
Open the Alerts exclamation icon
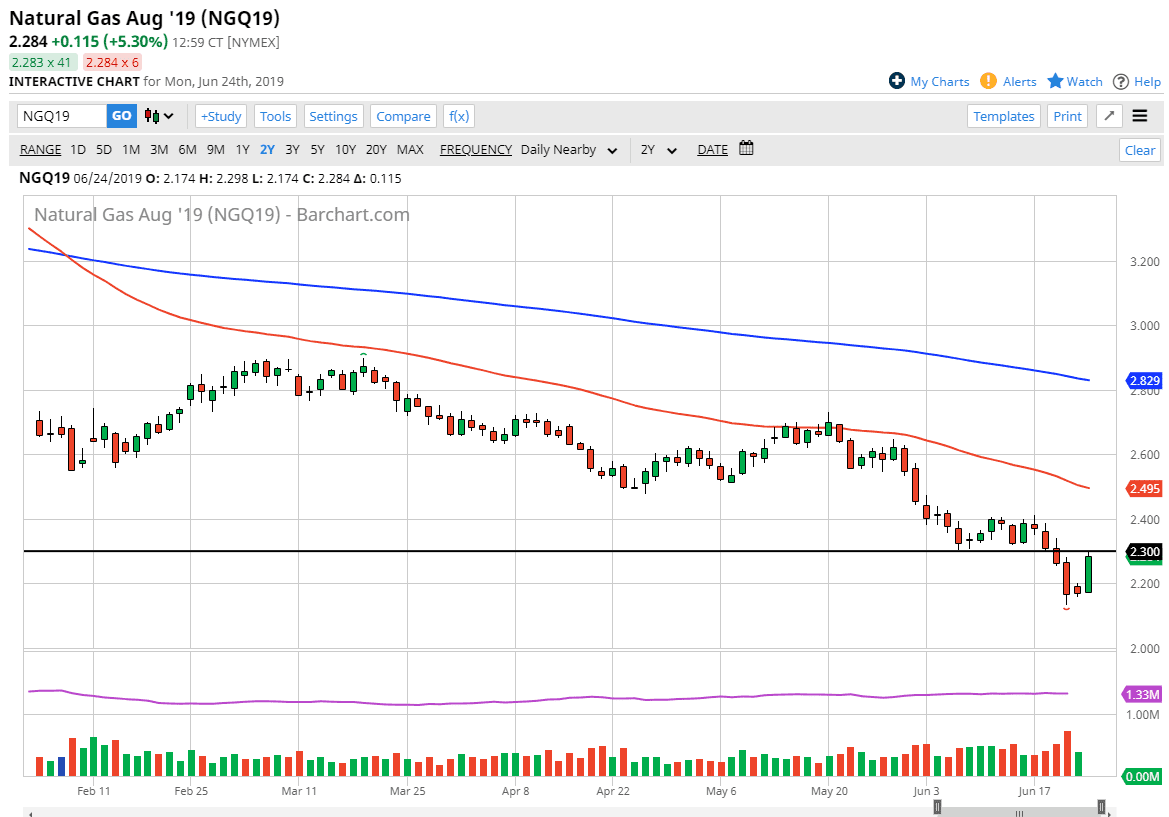(988, 81)
